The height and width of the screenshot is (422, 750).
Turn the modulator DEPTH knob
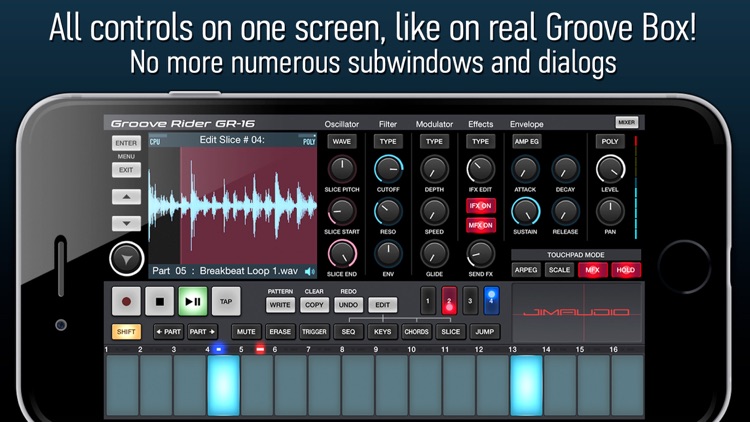pos(434,169)
